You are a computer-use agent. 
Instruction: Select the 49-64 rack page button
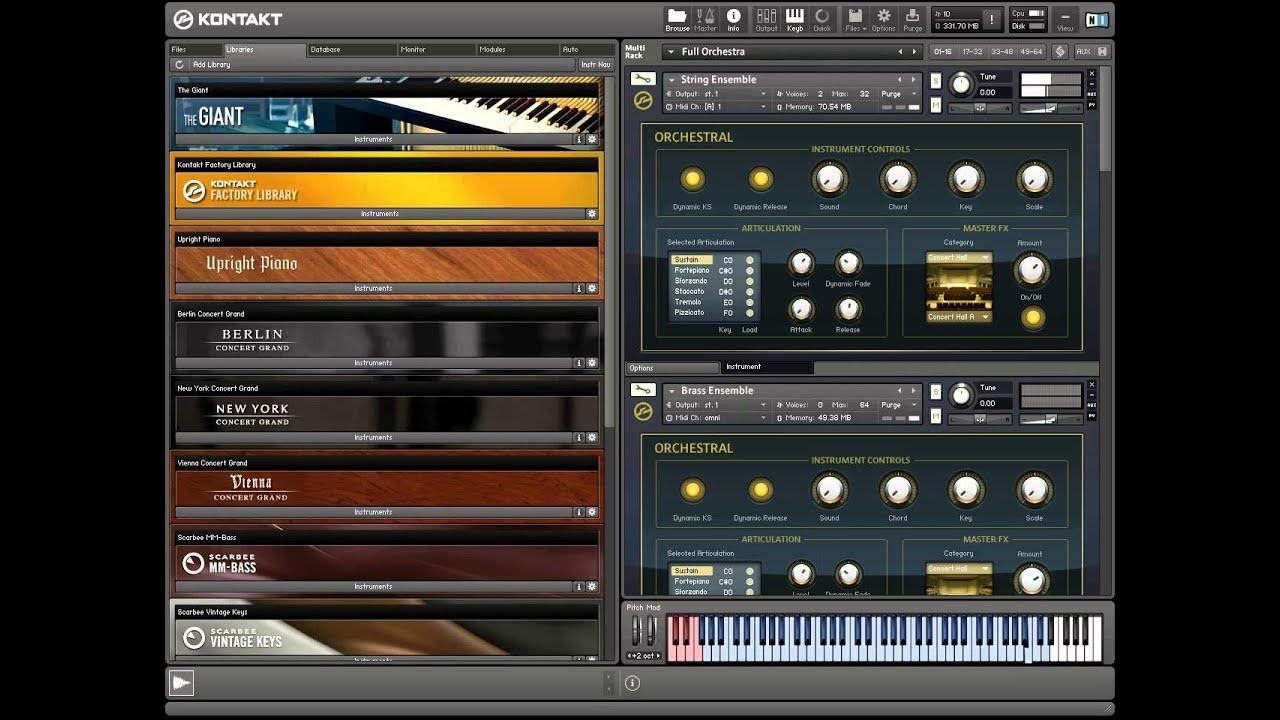coord(1031,51)
